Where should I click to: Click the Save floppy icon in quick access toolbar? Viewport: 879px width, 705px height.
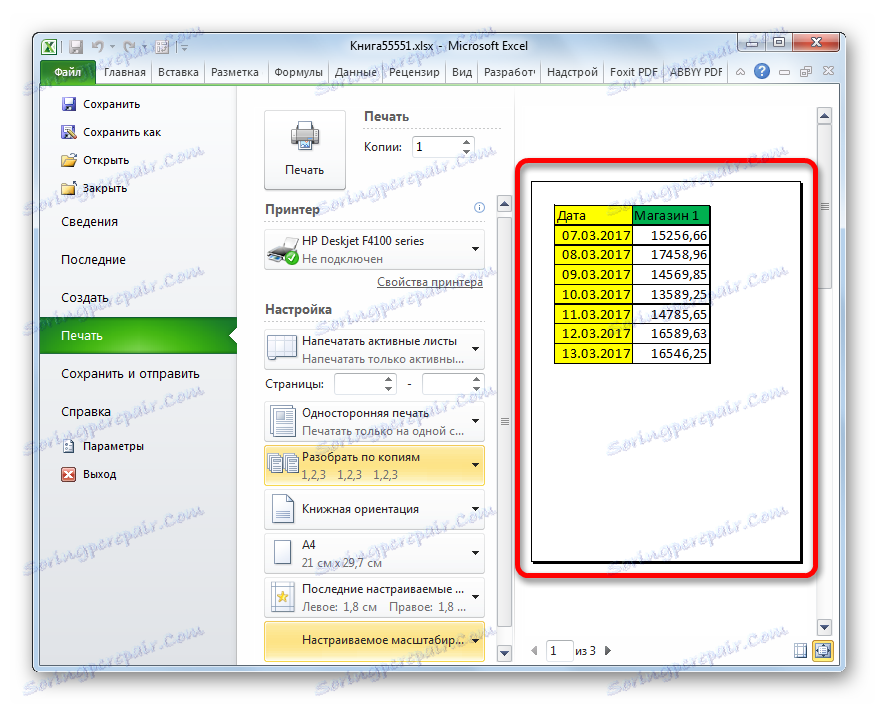(x=76, y=47)
